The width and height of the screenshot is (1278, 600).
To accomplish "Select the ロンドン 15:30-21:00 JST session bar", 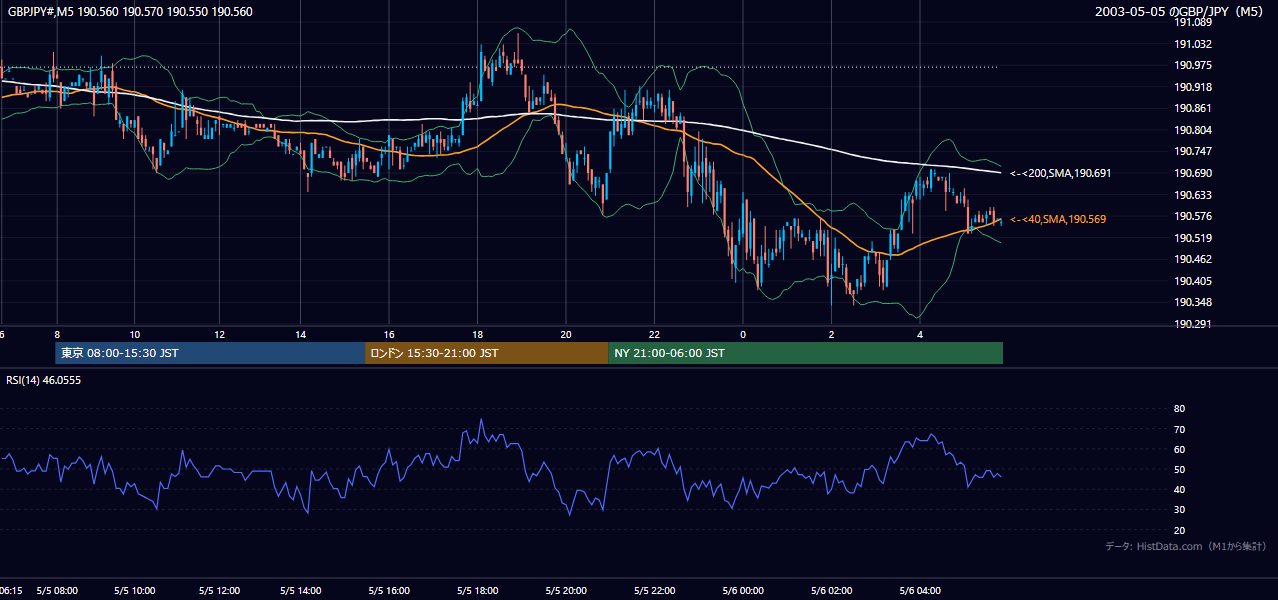I will 486,353.
